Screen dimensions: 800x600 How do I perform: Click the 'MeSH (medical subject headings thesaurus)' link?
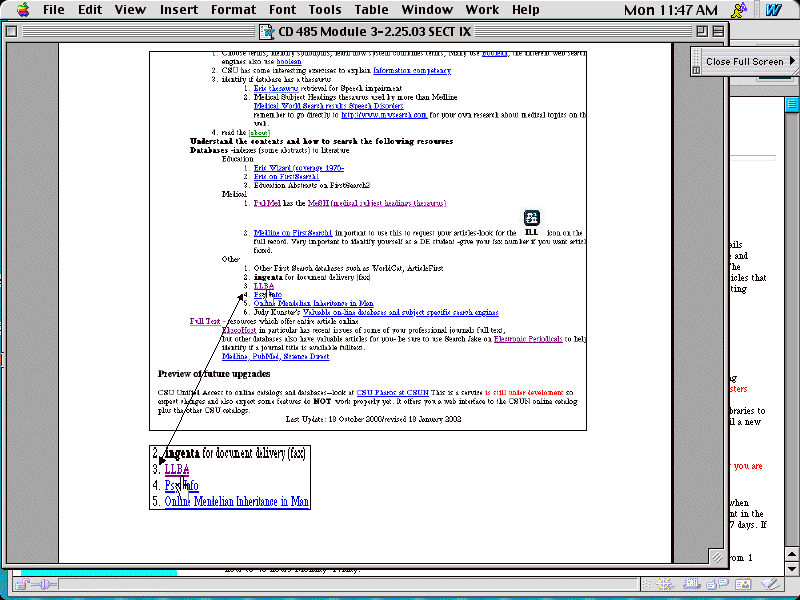tap(377, 203)
